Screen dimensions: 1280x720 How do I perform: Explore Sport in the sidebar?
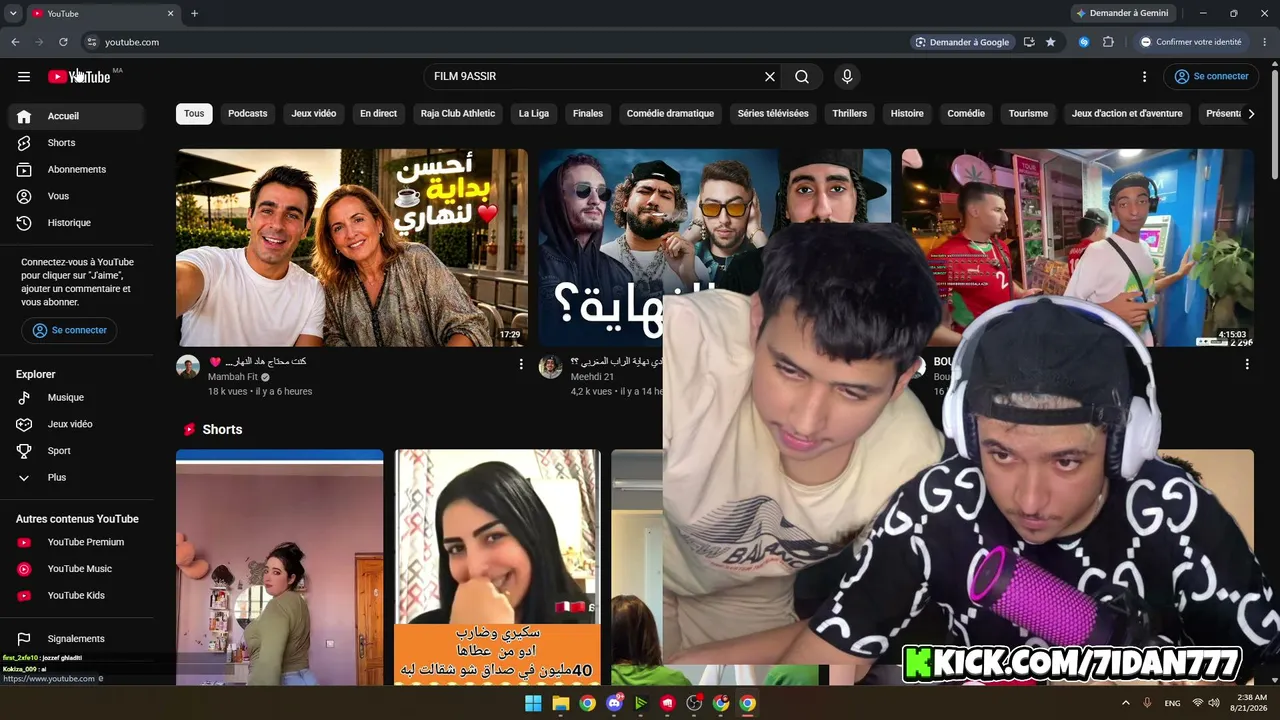76,451
